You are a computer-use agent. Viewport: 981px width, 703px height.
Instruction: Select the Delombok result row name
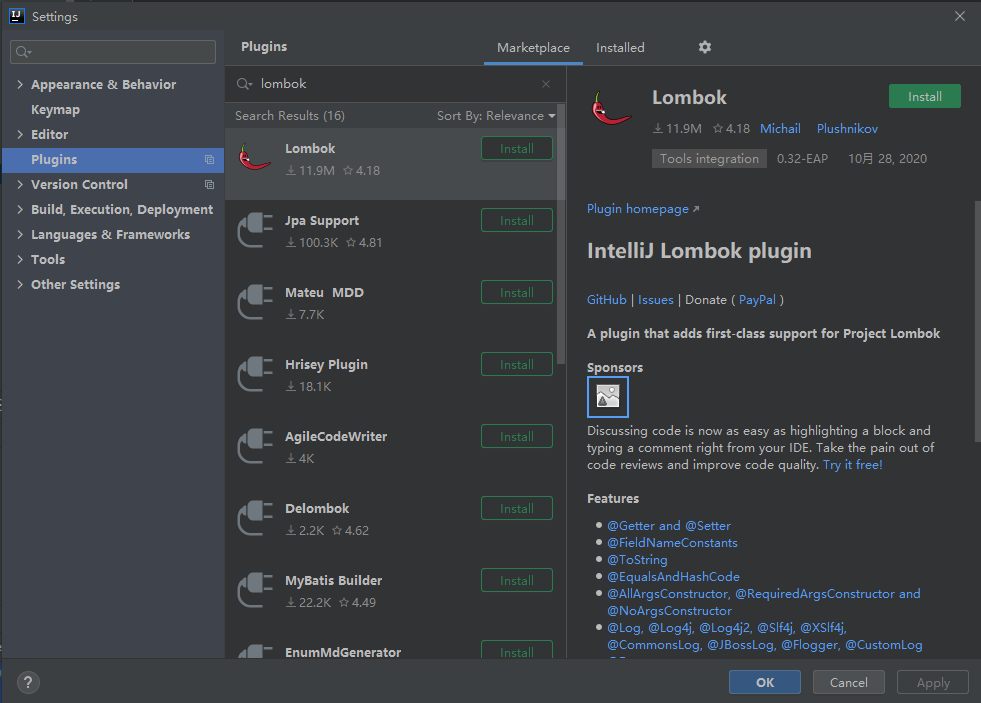(x=317, y=508)
